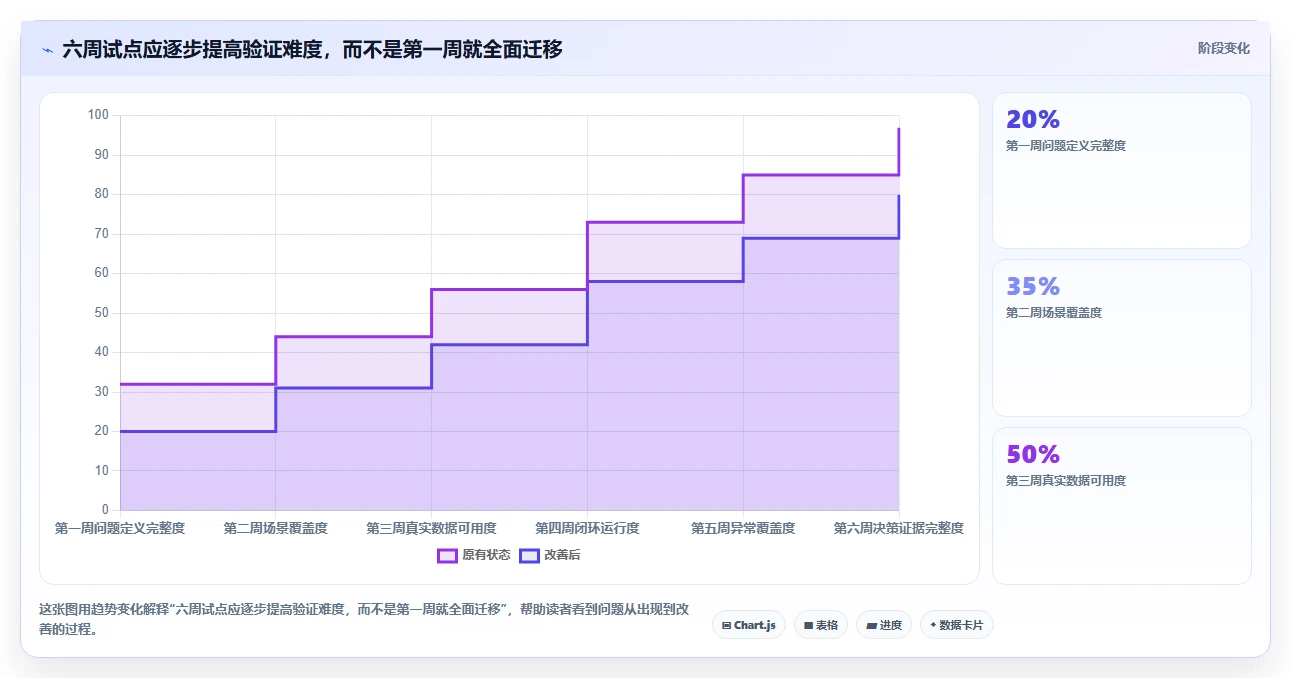1291x678 pixels.
Task: Open the 50% 第三周真实数据可用度 card
Action: [1122, 506]
